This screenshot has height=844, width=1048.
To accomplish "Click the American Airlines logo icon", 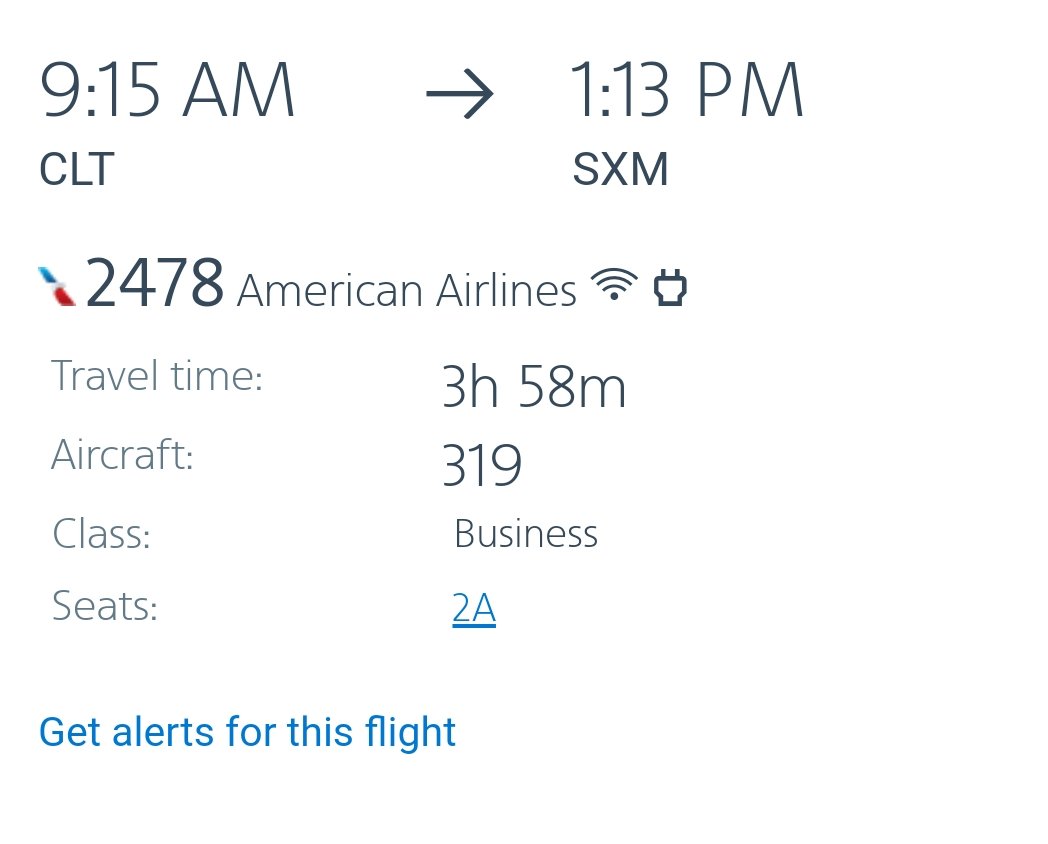I will (57, 285).
